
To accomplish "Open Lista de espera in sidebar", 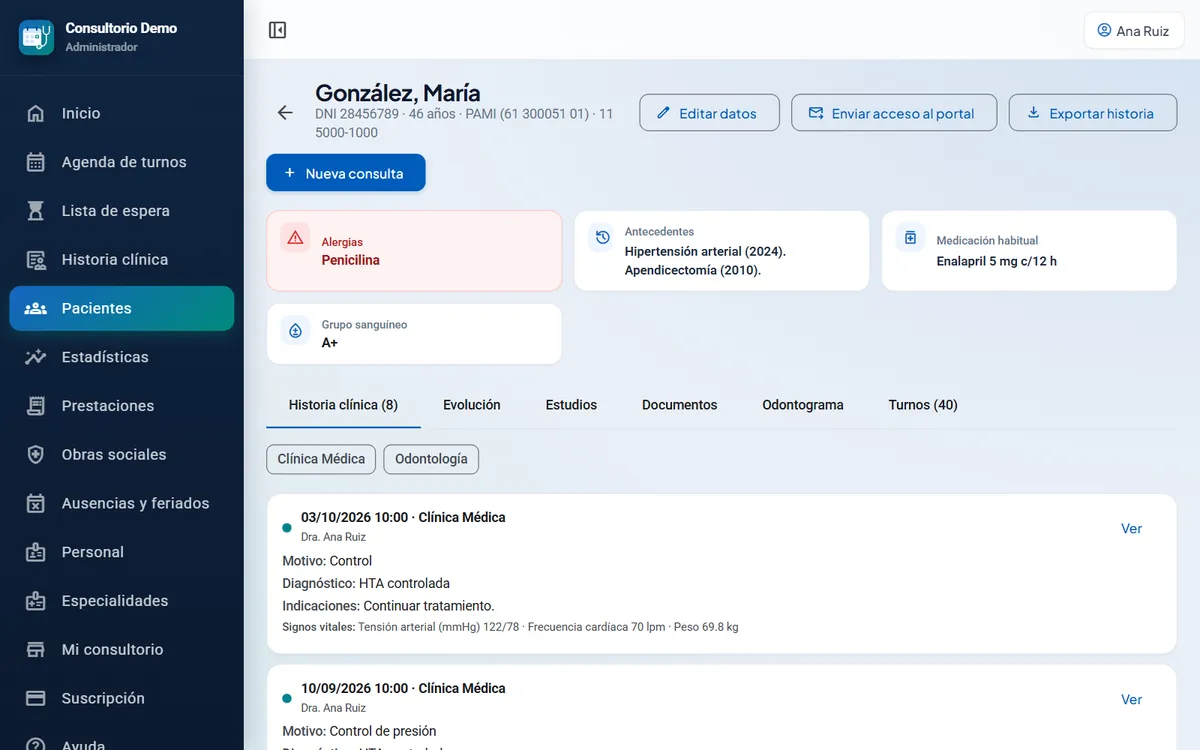I will pyautogui.click(x=122, y=211).
